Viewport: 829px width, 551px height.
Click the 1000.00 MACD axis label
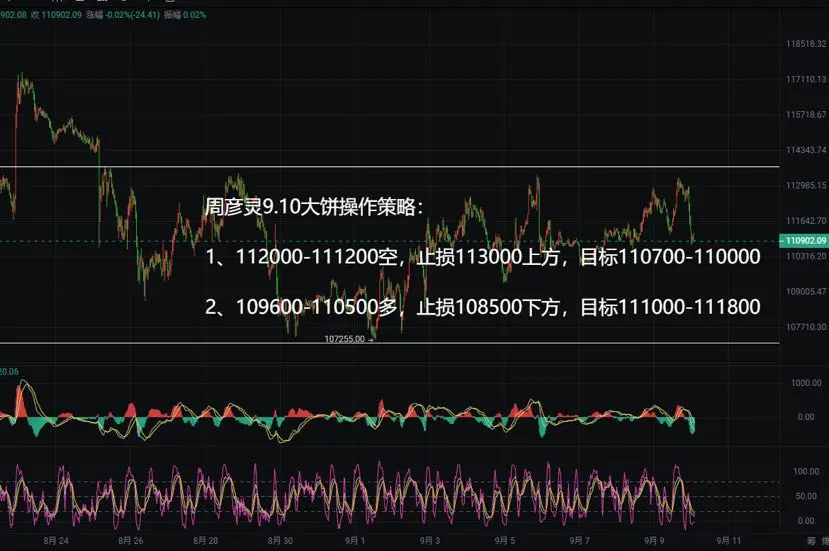806,383
